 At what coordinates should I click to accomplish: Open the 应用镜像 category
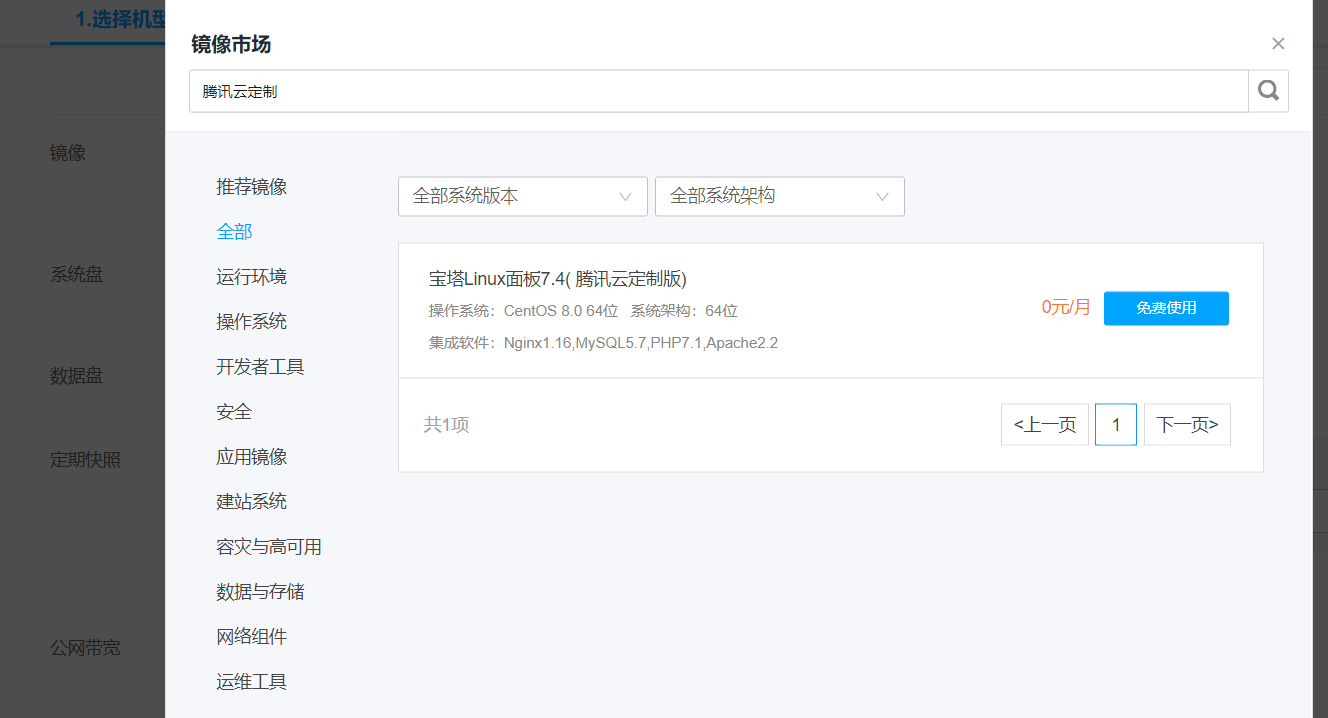click(251, 456)
